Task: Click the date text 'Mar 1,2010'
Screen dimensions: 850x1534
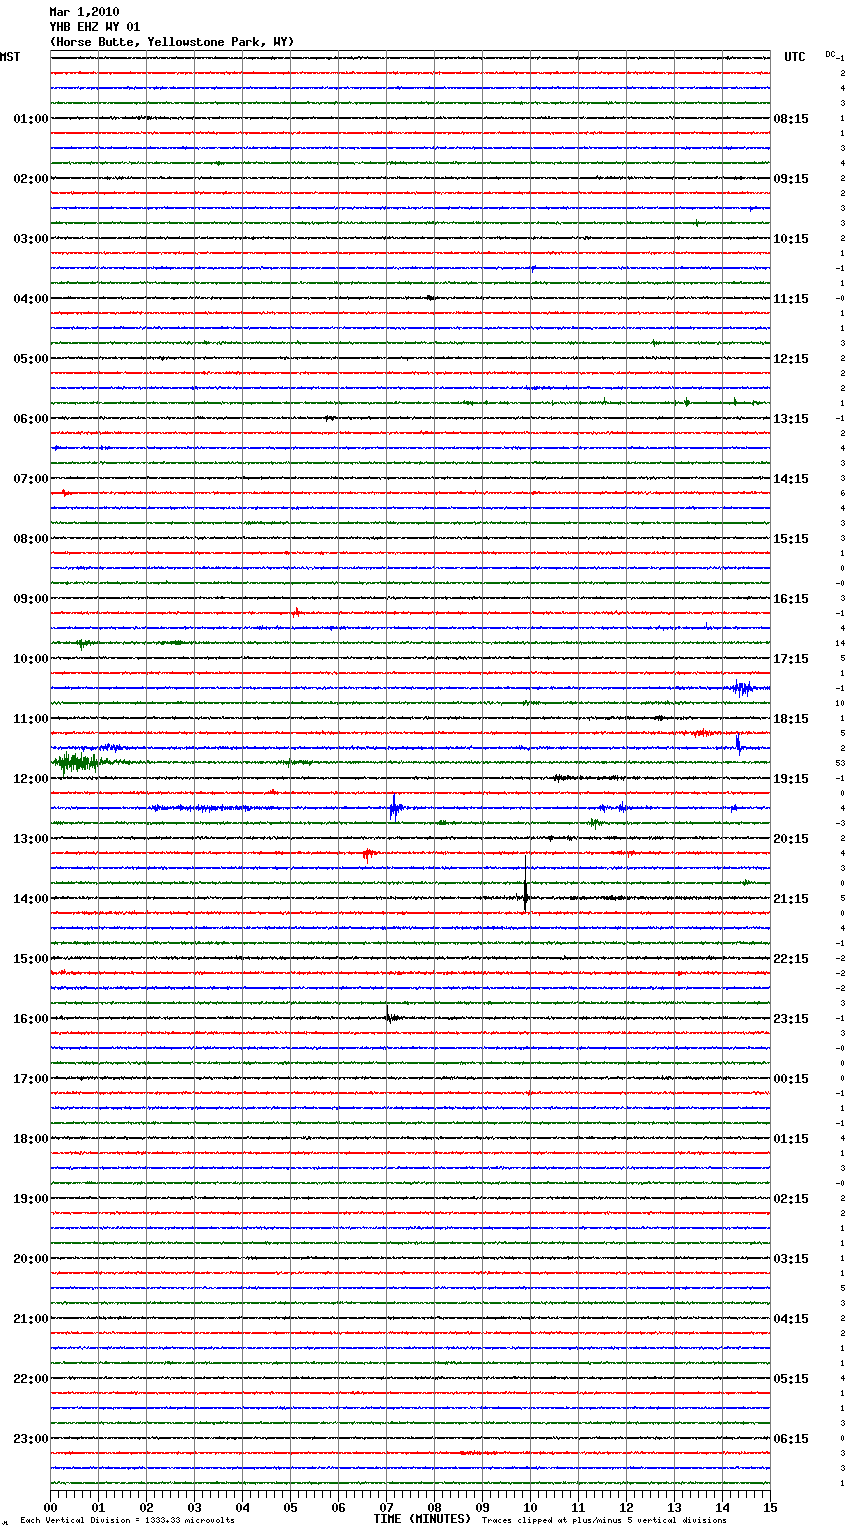Action: pos(84,12)
